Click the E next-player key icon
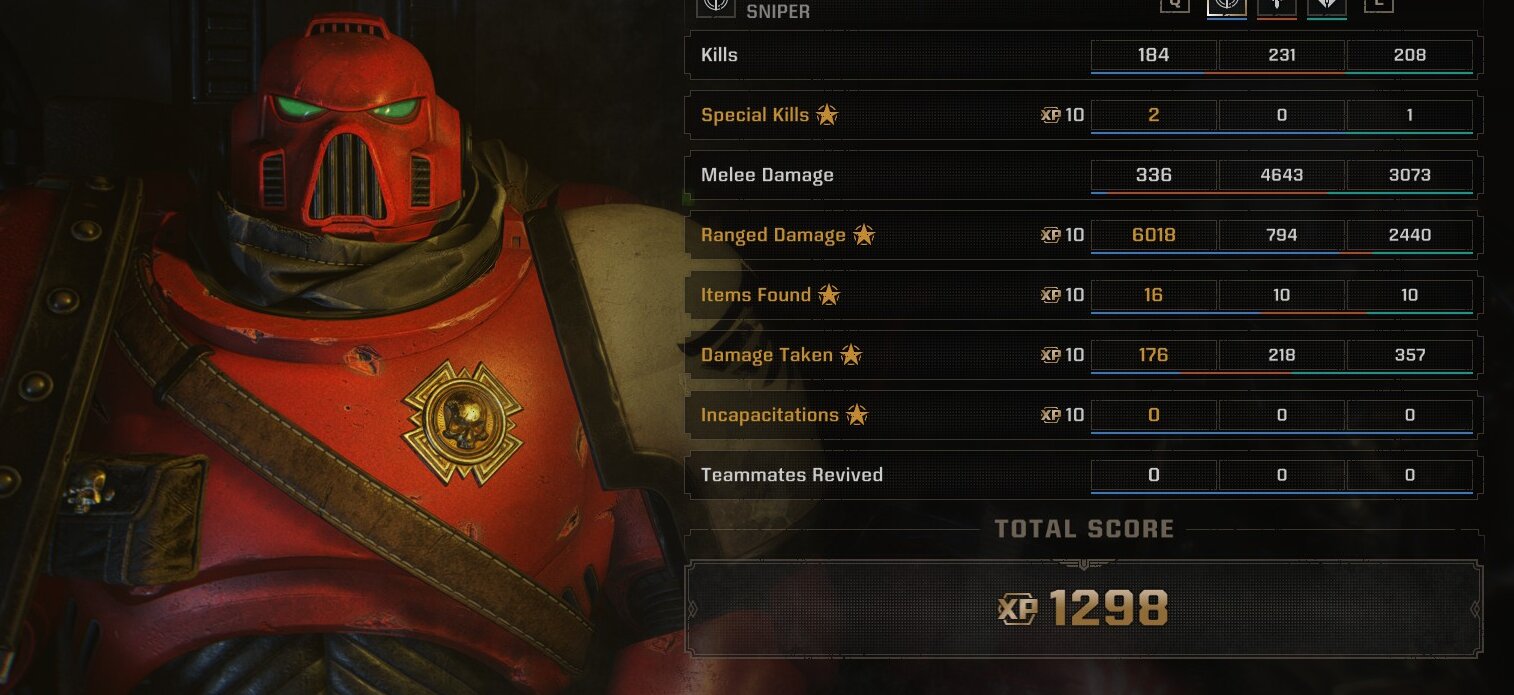The width and height of the screenshot is (1514, 695). (x=1379, y=5)
